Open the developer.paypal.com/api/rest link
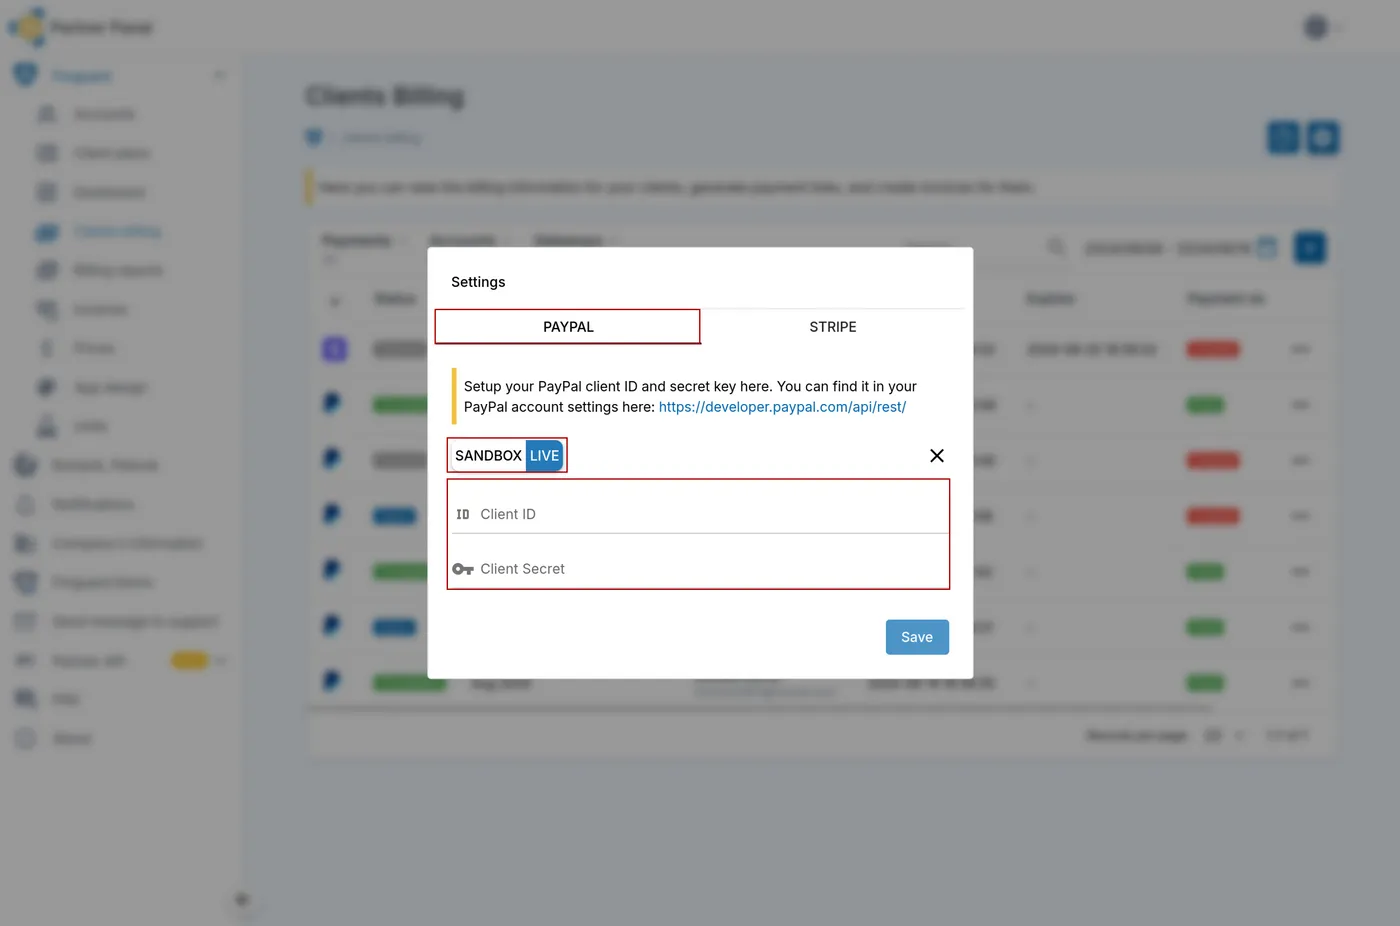This screenshot has width=1400, height=926. coord(782,407)
